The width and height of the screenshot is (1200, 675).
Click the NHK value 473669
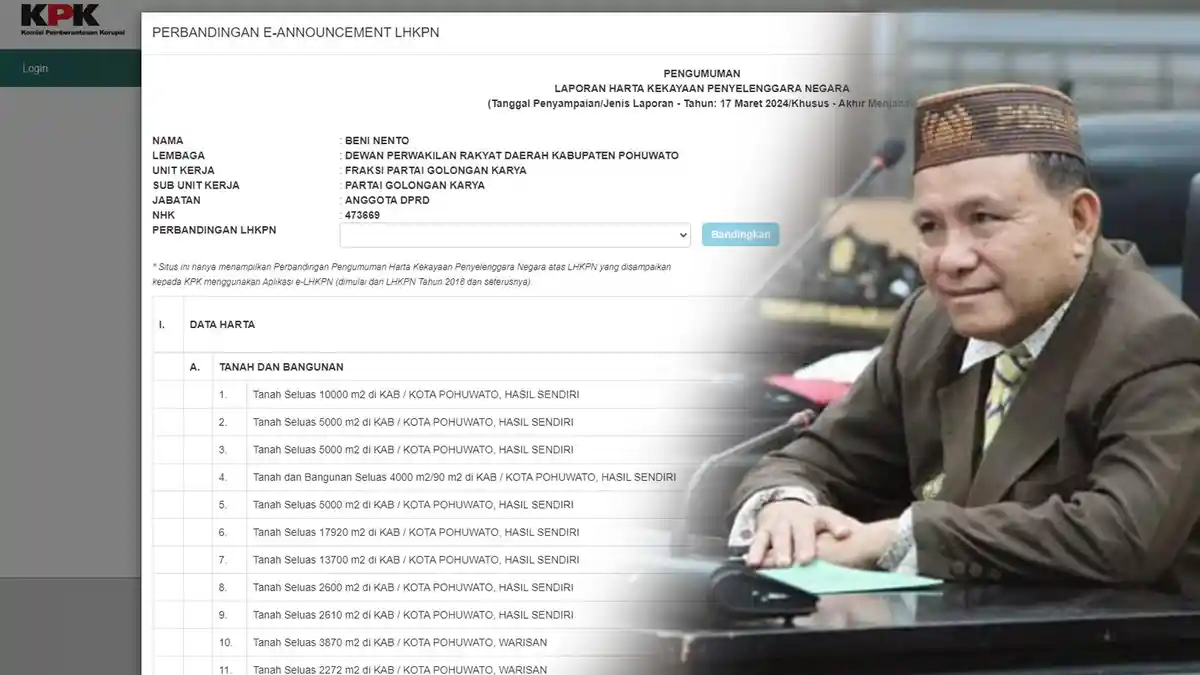coord(362,214)
